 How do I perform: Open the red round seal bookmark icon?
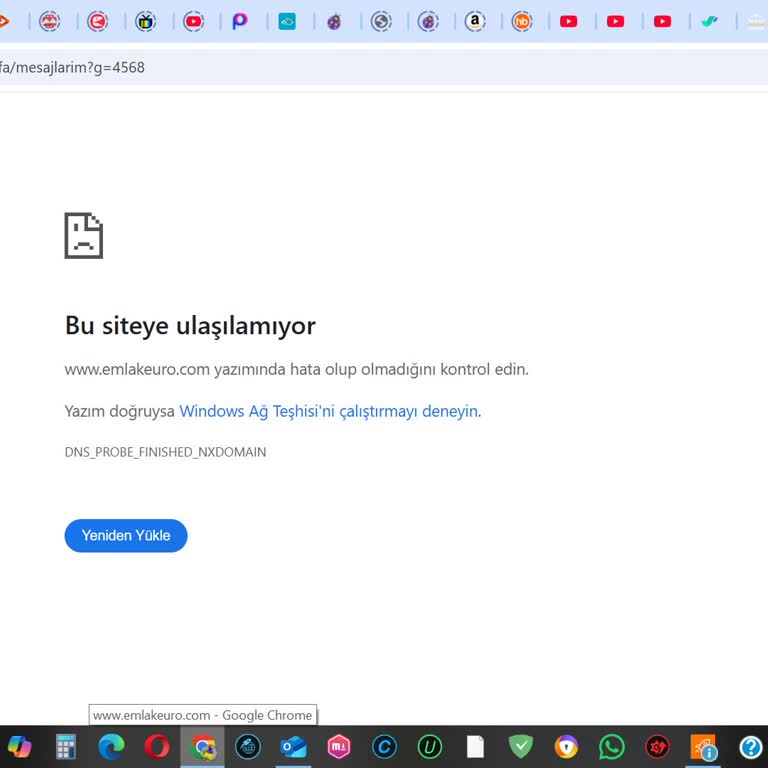[49, 22]
